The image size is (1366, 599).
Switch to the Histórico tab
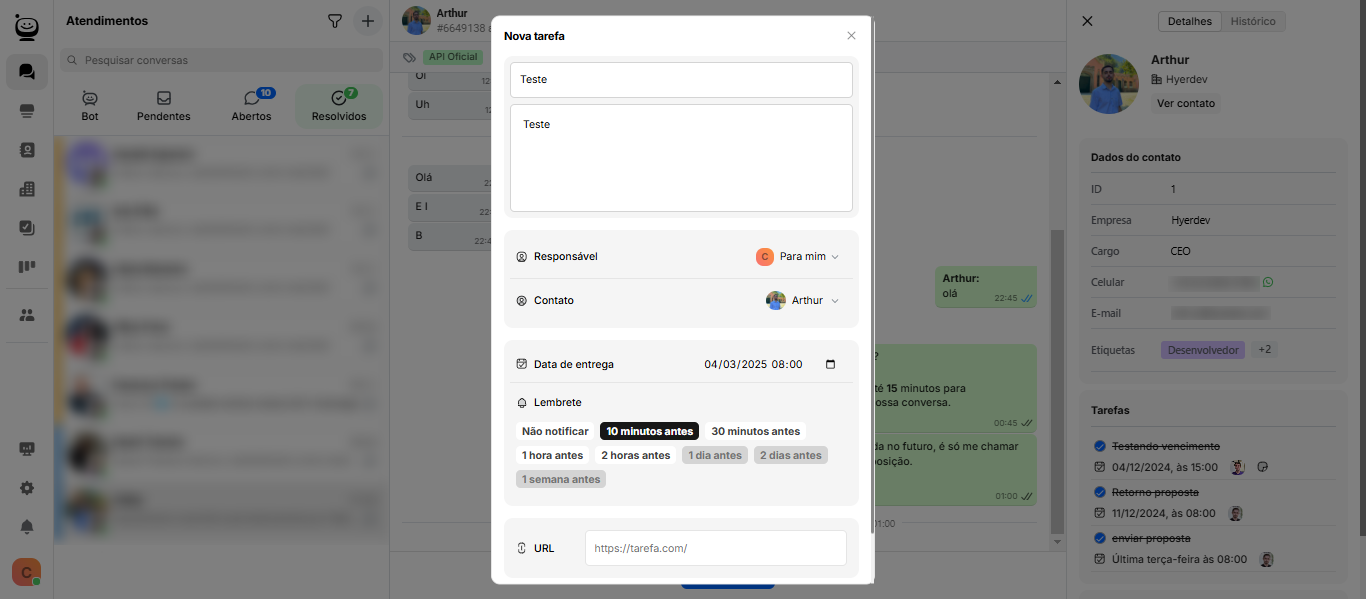pyautogui.click(x=1252, y=21)
